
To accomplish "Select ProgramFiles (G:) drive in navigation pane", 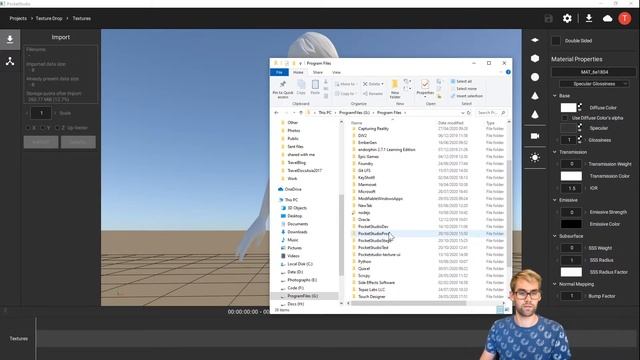I will (302, 296).
